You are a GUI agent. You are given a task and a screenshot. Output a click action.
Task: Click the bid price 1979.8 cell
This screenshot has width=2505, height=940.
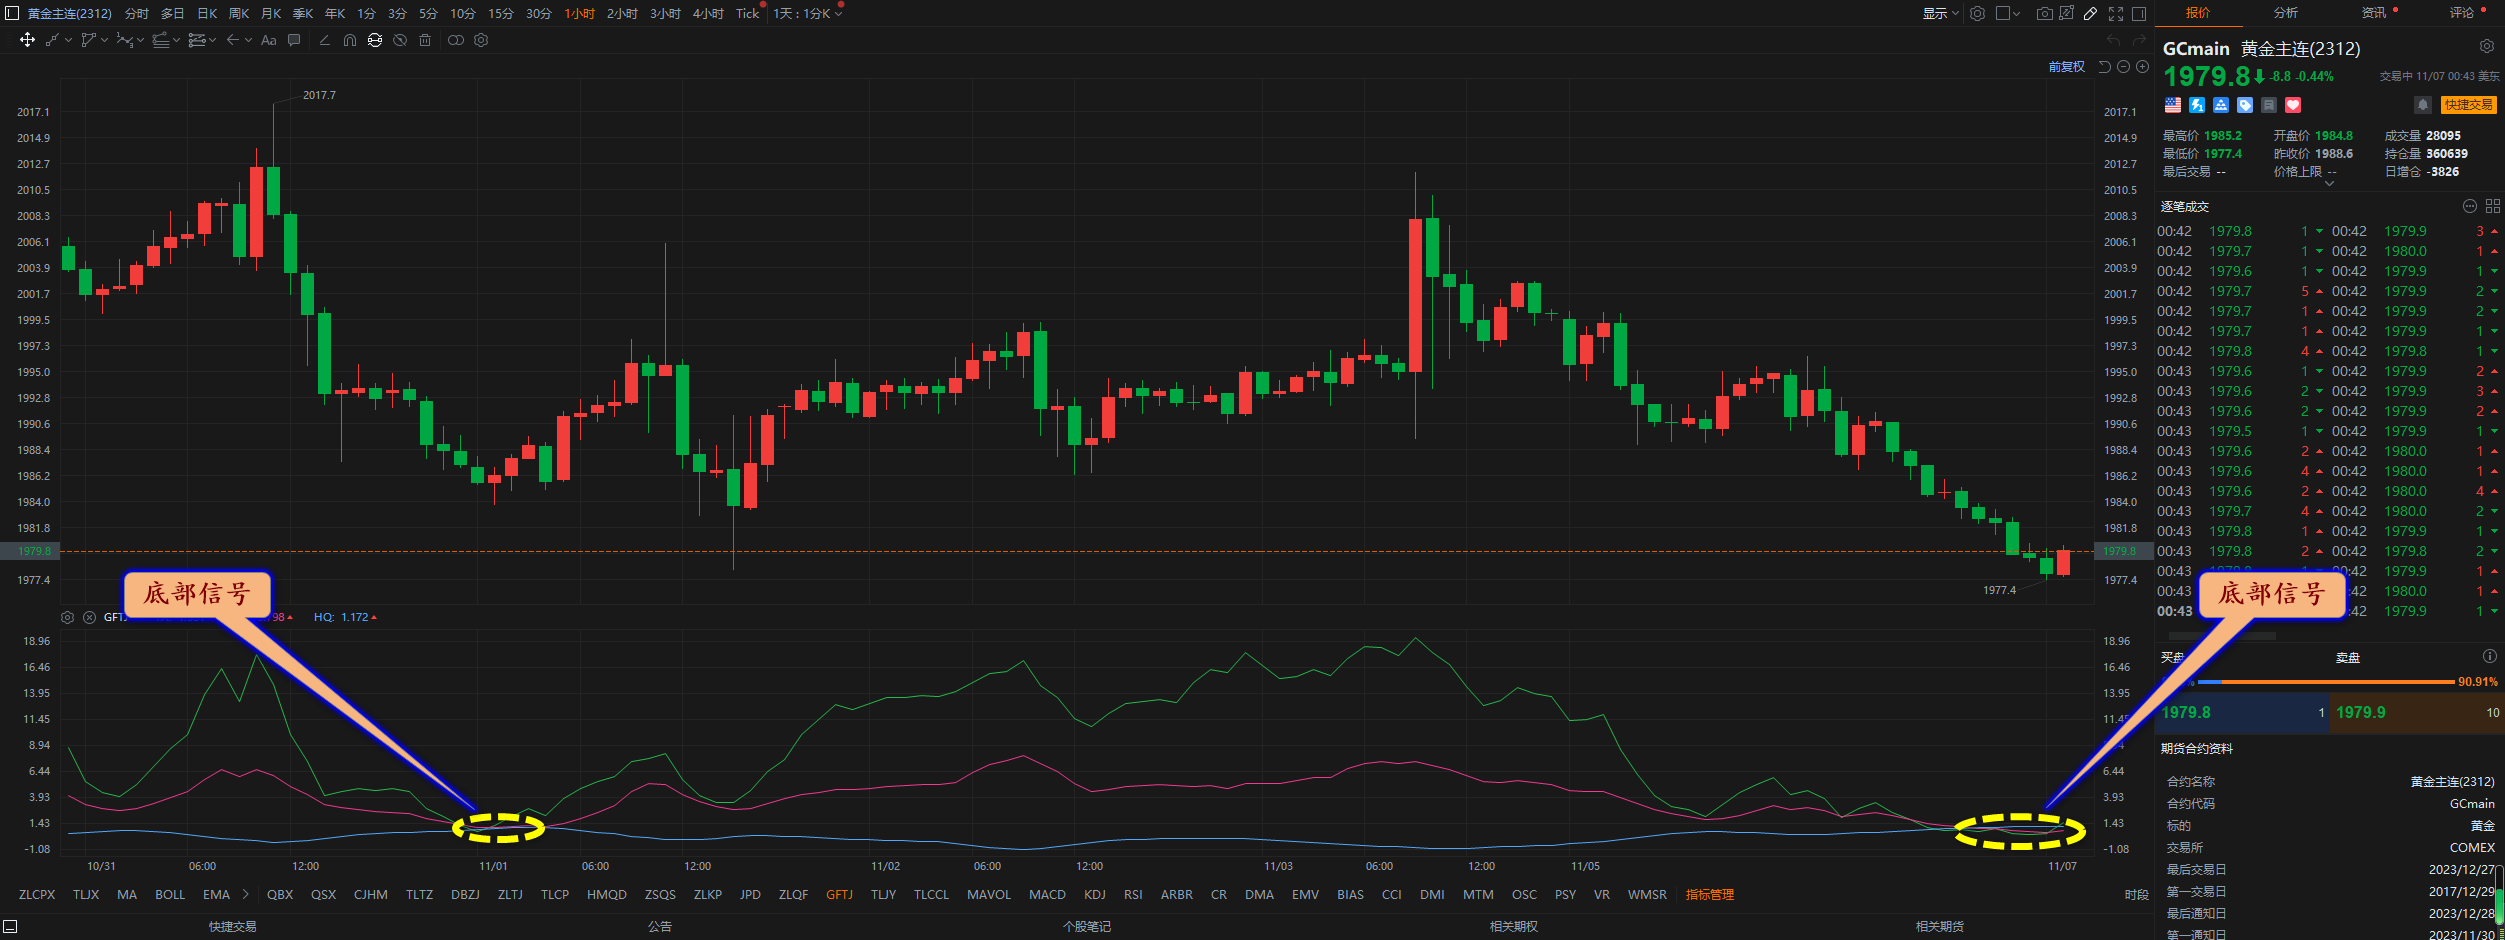click(2242, 712)
